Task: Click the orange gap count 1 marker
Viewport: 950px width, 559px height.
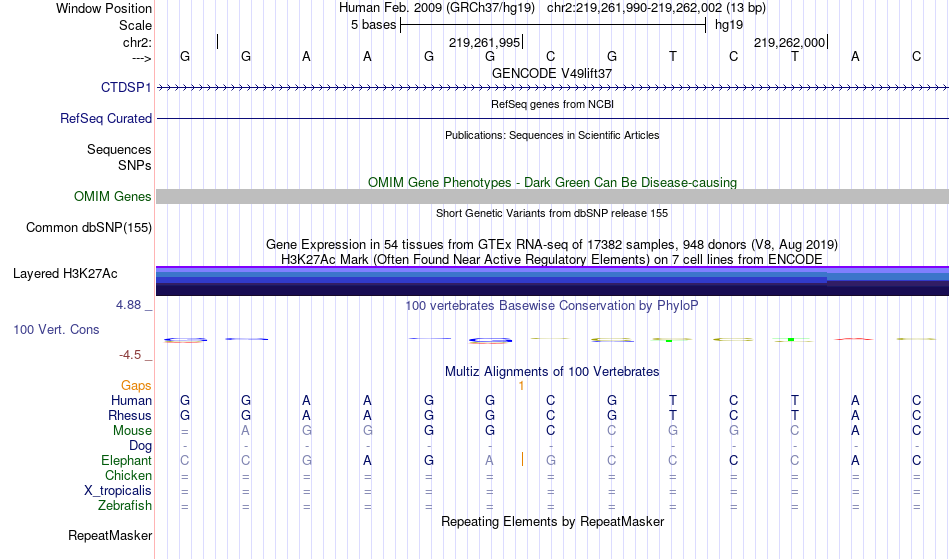Action: click(521, 386)
